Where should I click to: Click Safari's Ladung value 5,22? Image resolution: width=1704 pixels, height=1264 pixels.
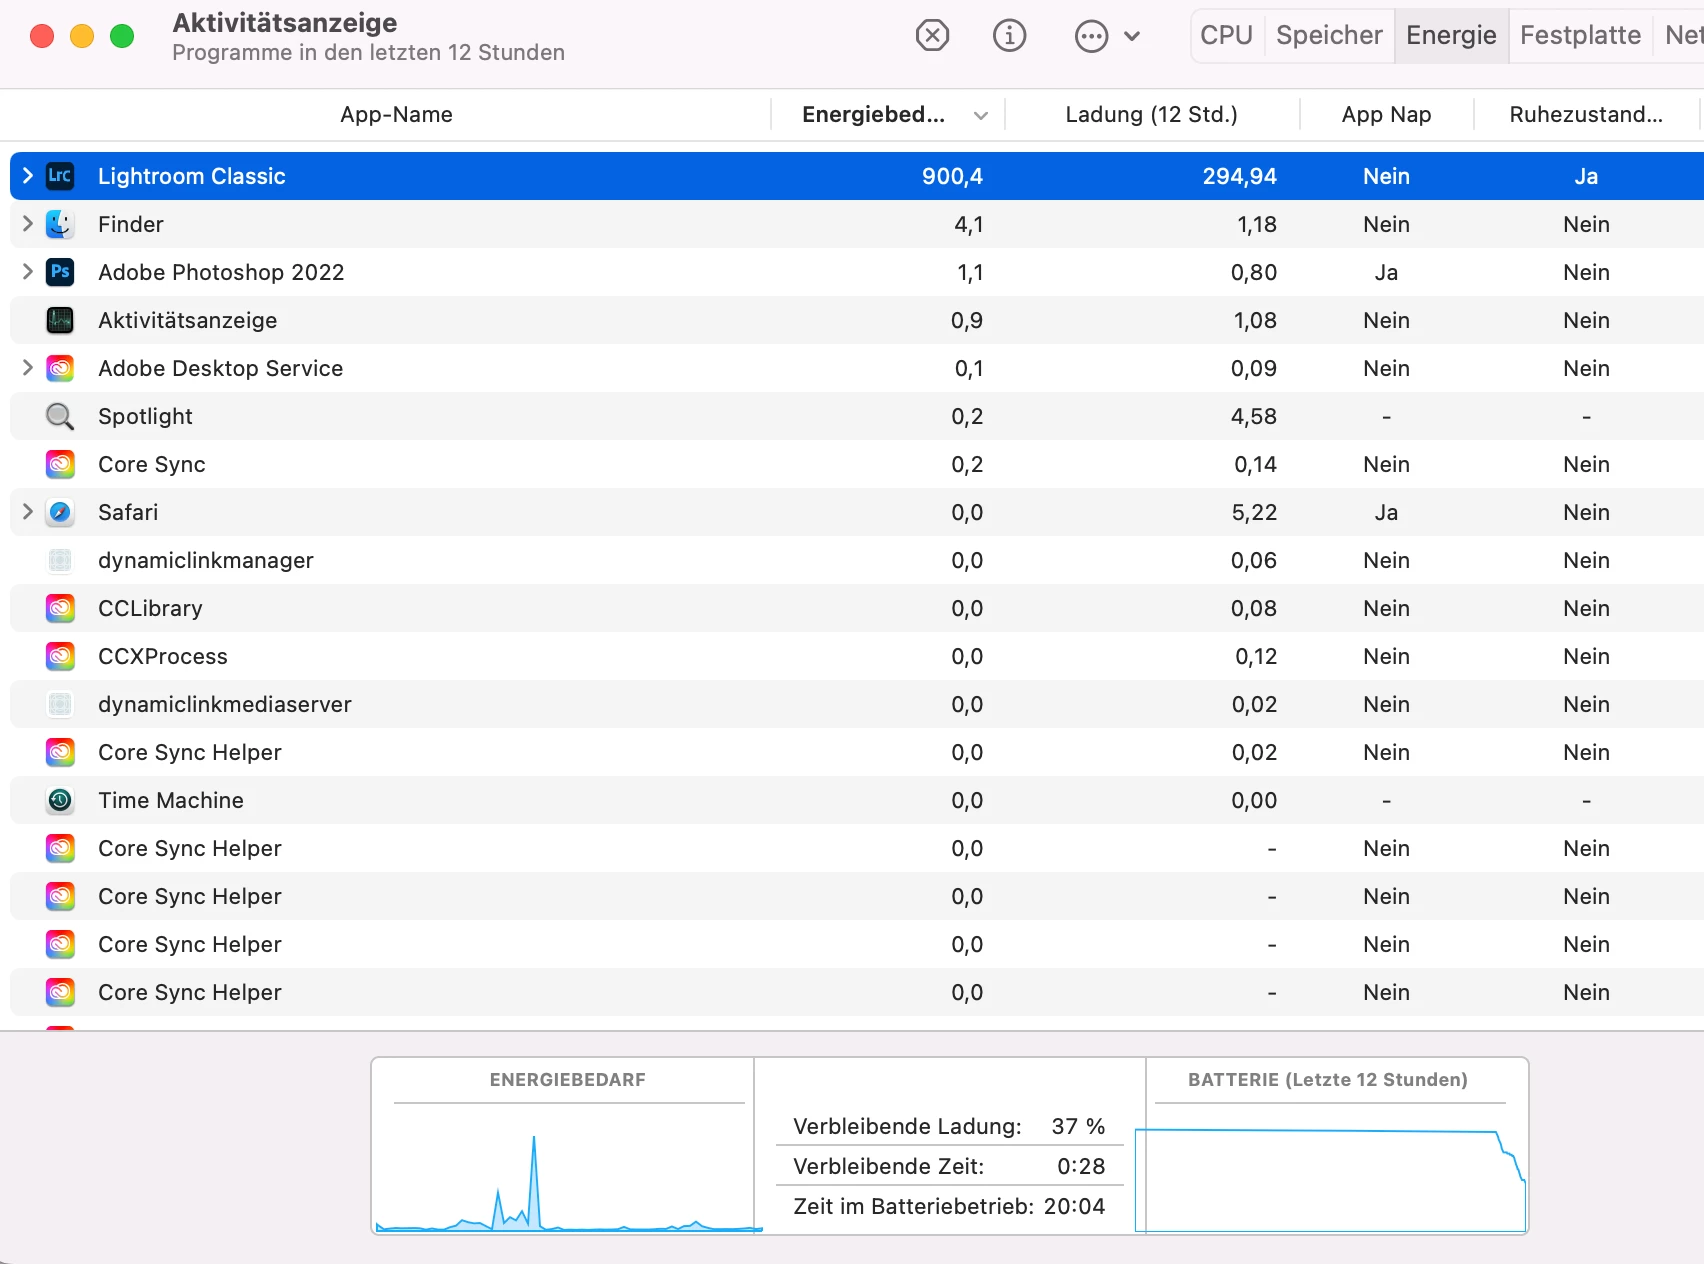pos(1254,512)
